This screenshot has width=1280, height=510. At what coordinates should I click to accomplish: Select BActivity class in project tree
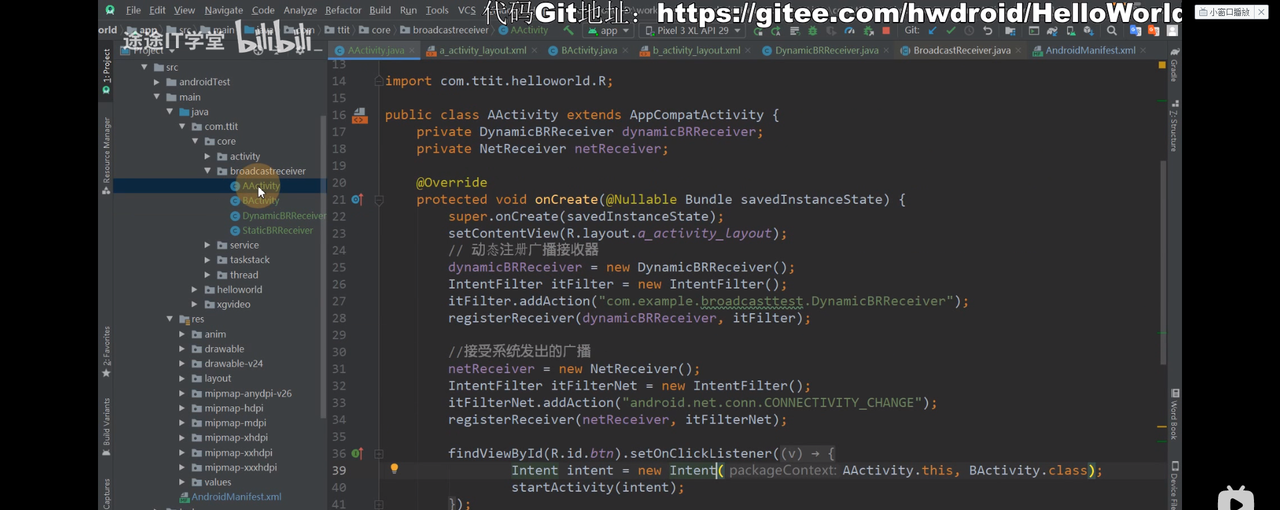coord(260,200)
